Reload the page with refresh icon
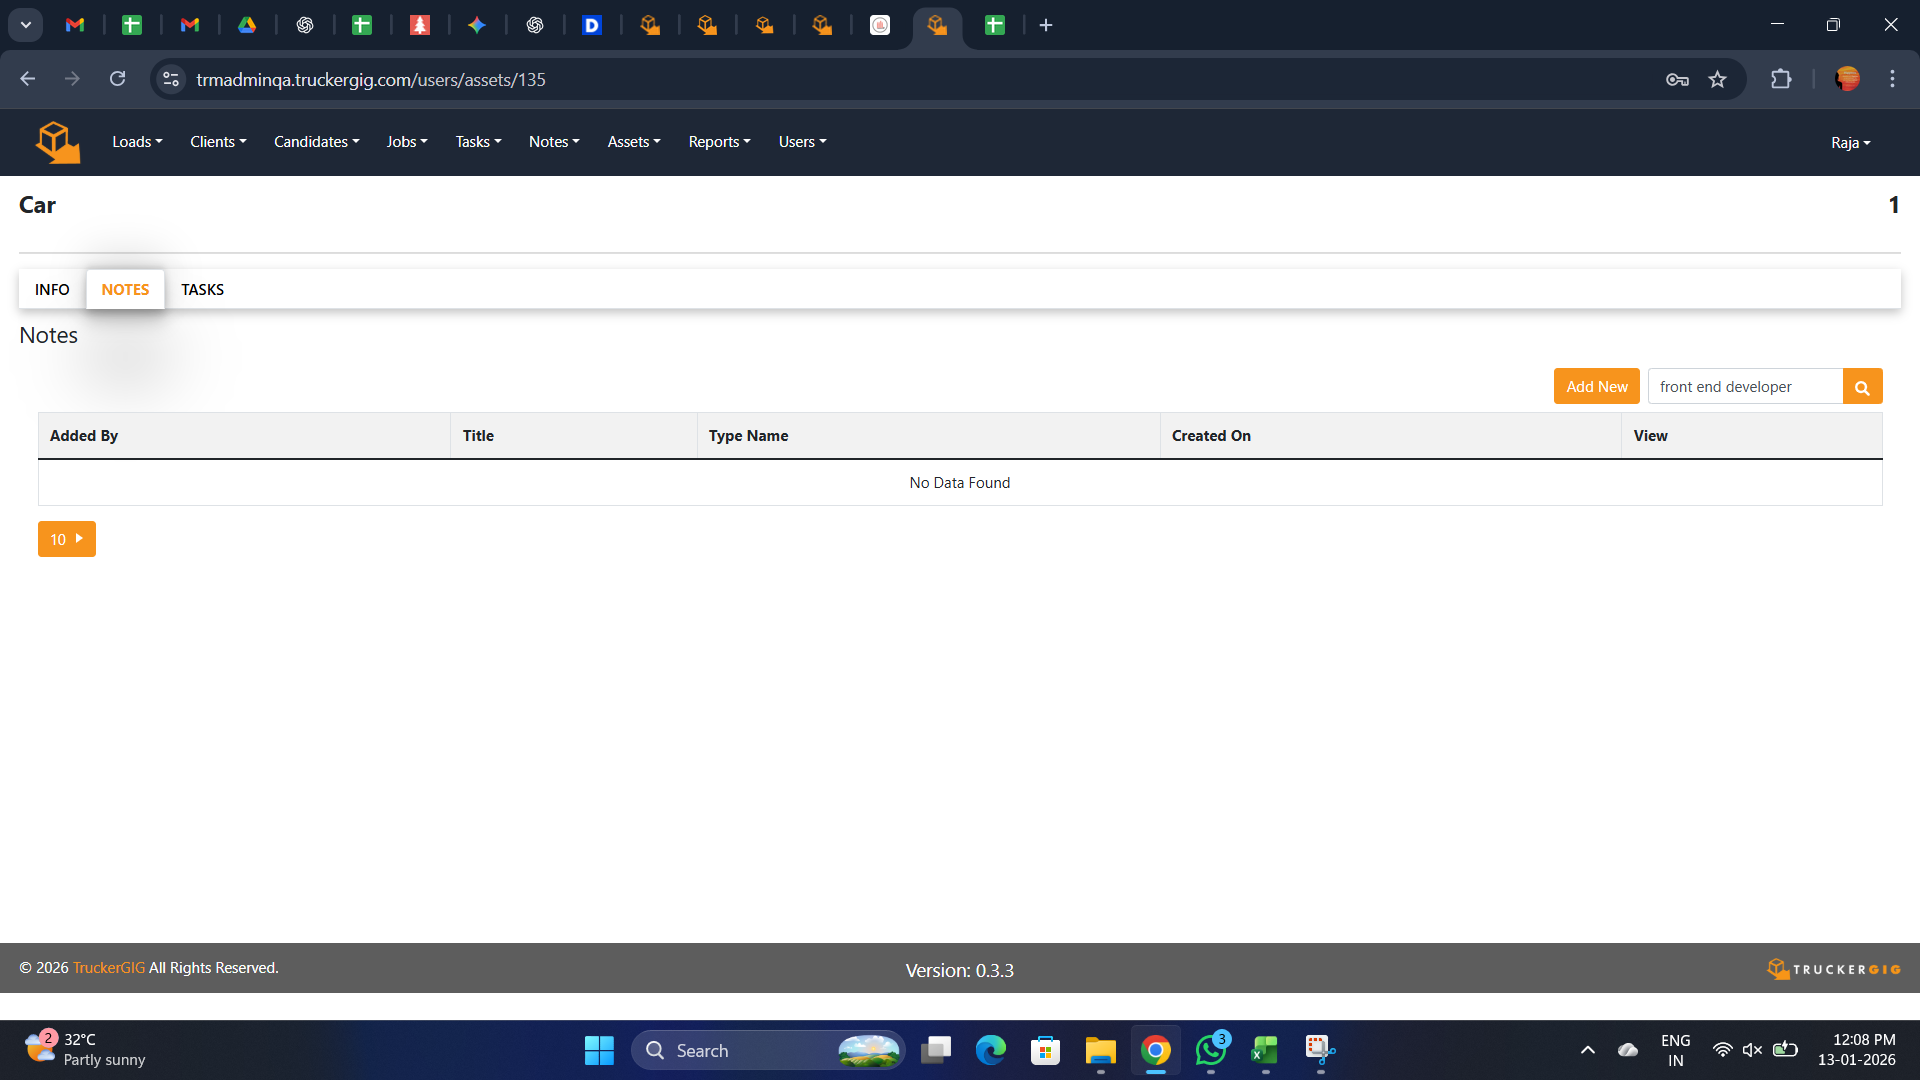The image size is (1920, 1080). tap(118, 80)
